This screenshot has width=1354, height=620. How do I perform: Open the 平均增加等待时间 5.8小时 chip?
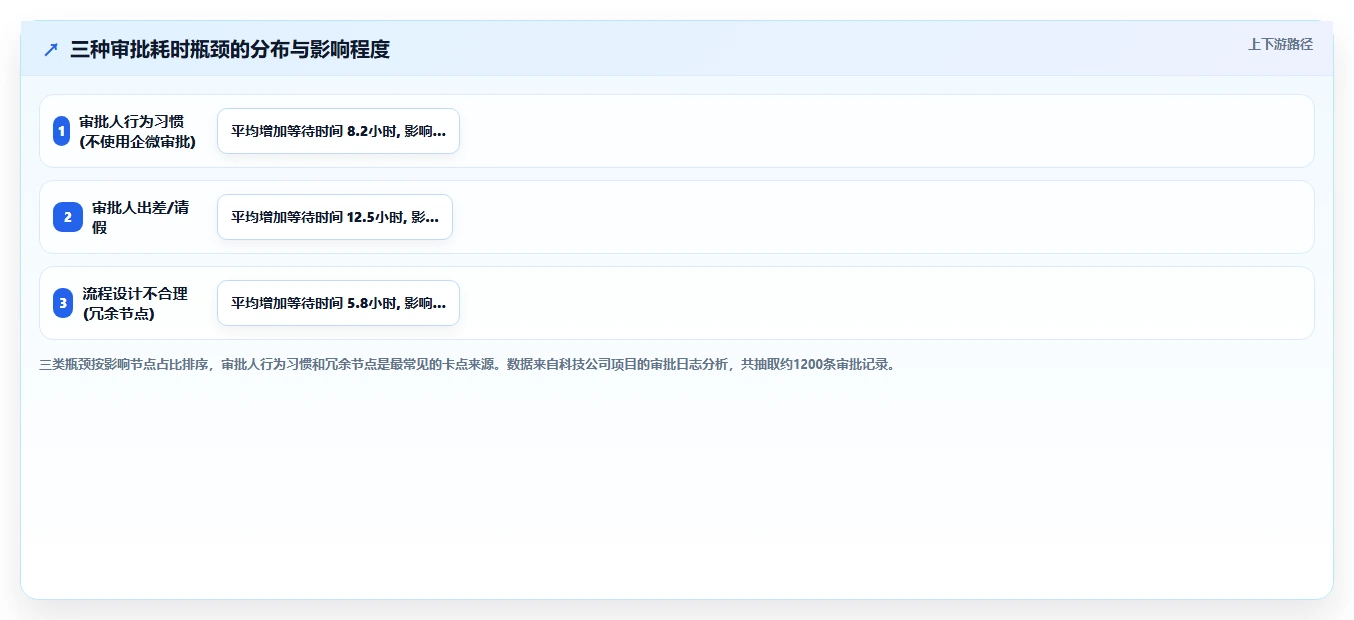(338, 303)
